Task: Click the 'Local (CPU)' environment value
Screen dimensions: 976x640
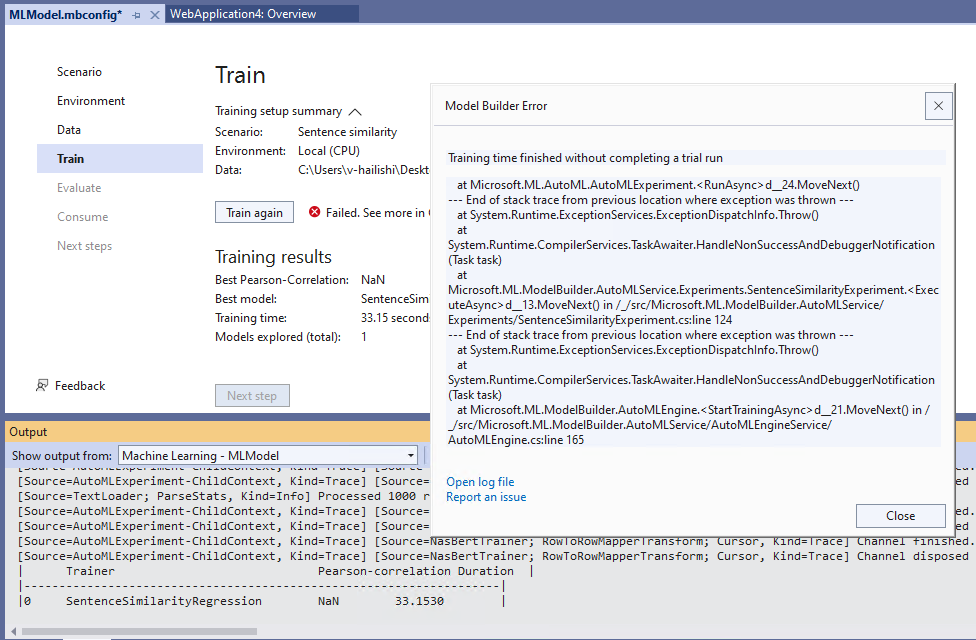Action: pyautogui.click(x=329, y=151)
